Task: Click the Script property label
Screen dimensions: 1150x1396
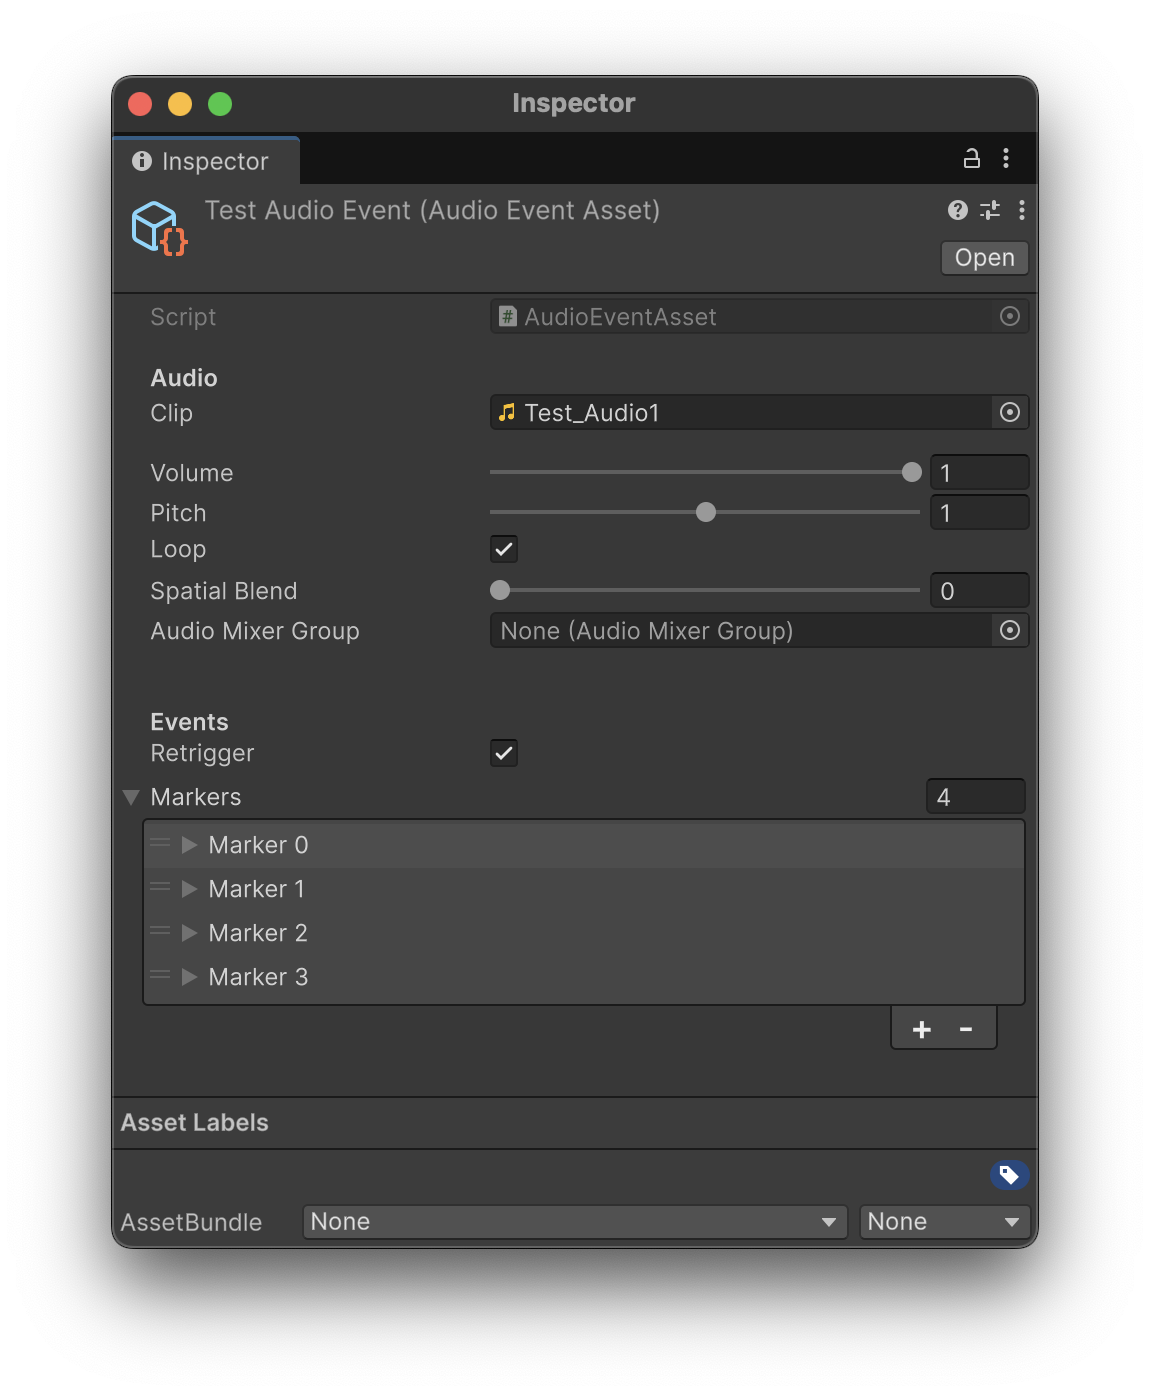Action: [x=183, y=317]
